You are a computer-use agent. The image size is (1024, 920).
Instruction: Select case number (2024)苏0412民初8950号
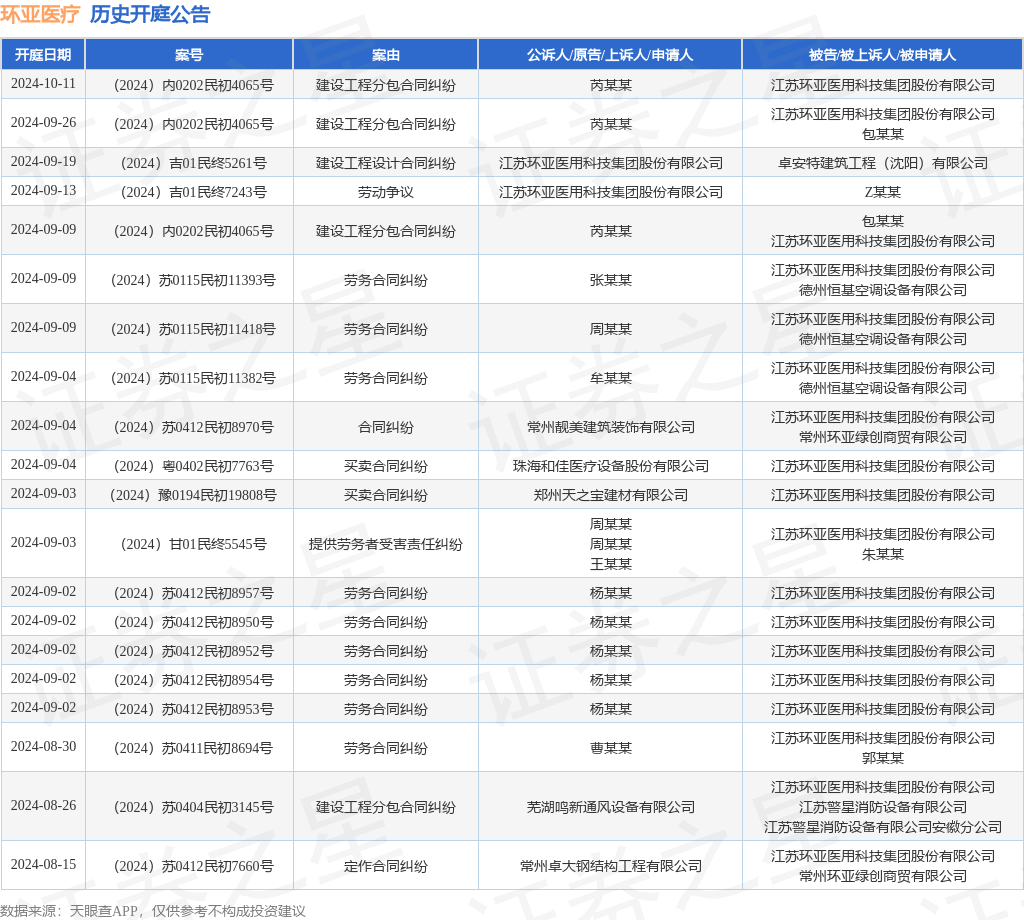click(x=193, y=622)
